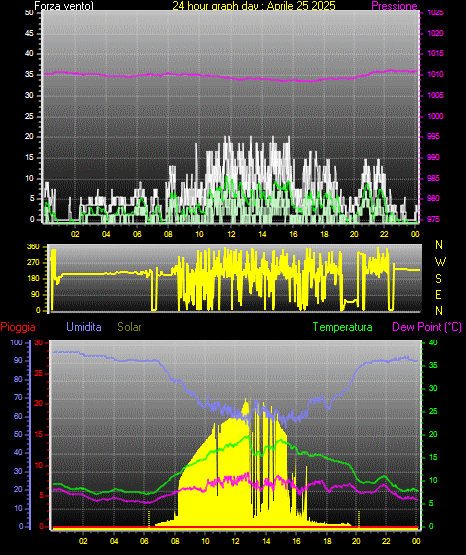Click the W compass direction letter
This screenshot has height=555, width=466.
[440, 262]
